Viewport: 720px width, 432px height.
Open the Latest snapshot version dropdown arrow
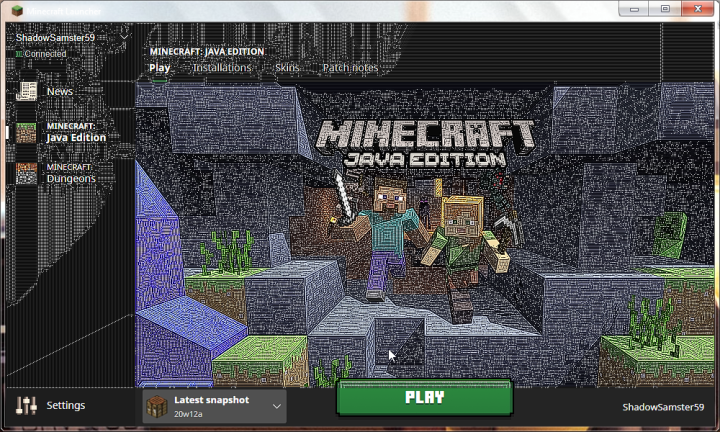277,406
